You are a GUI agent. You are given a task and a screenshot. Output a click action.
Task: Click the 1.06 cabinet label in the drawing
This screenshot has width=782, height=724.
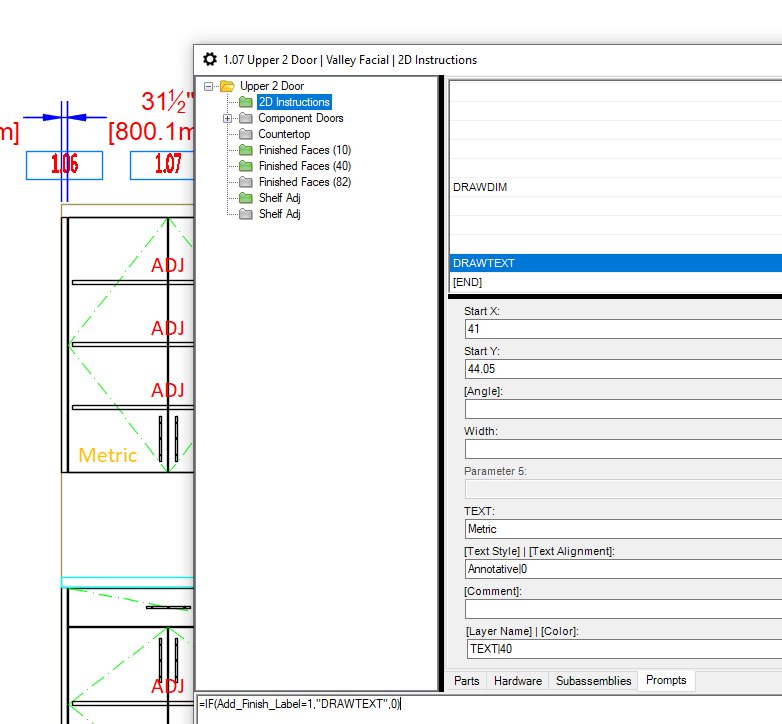[x=64, y=165]
